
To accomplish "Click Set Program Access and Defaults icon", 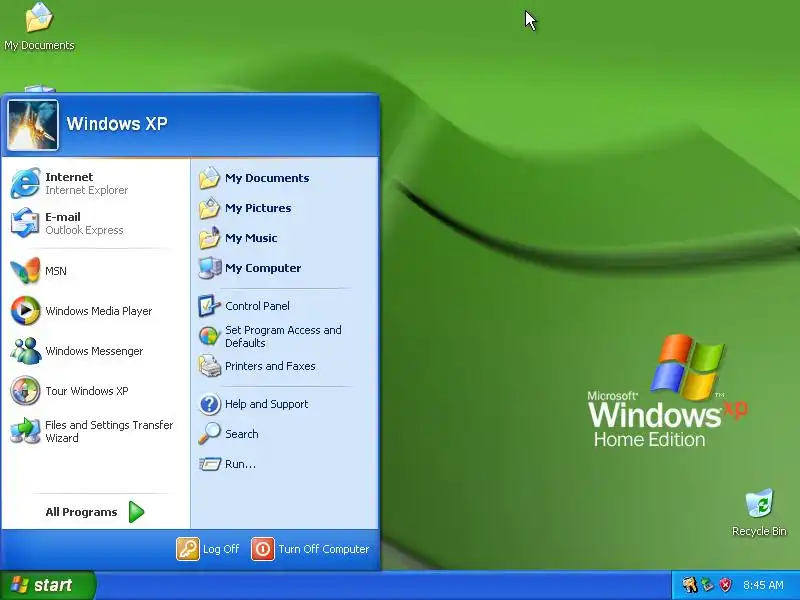I will (209, 336).
